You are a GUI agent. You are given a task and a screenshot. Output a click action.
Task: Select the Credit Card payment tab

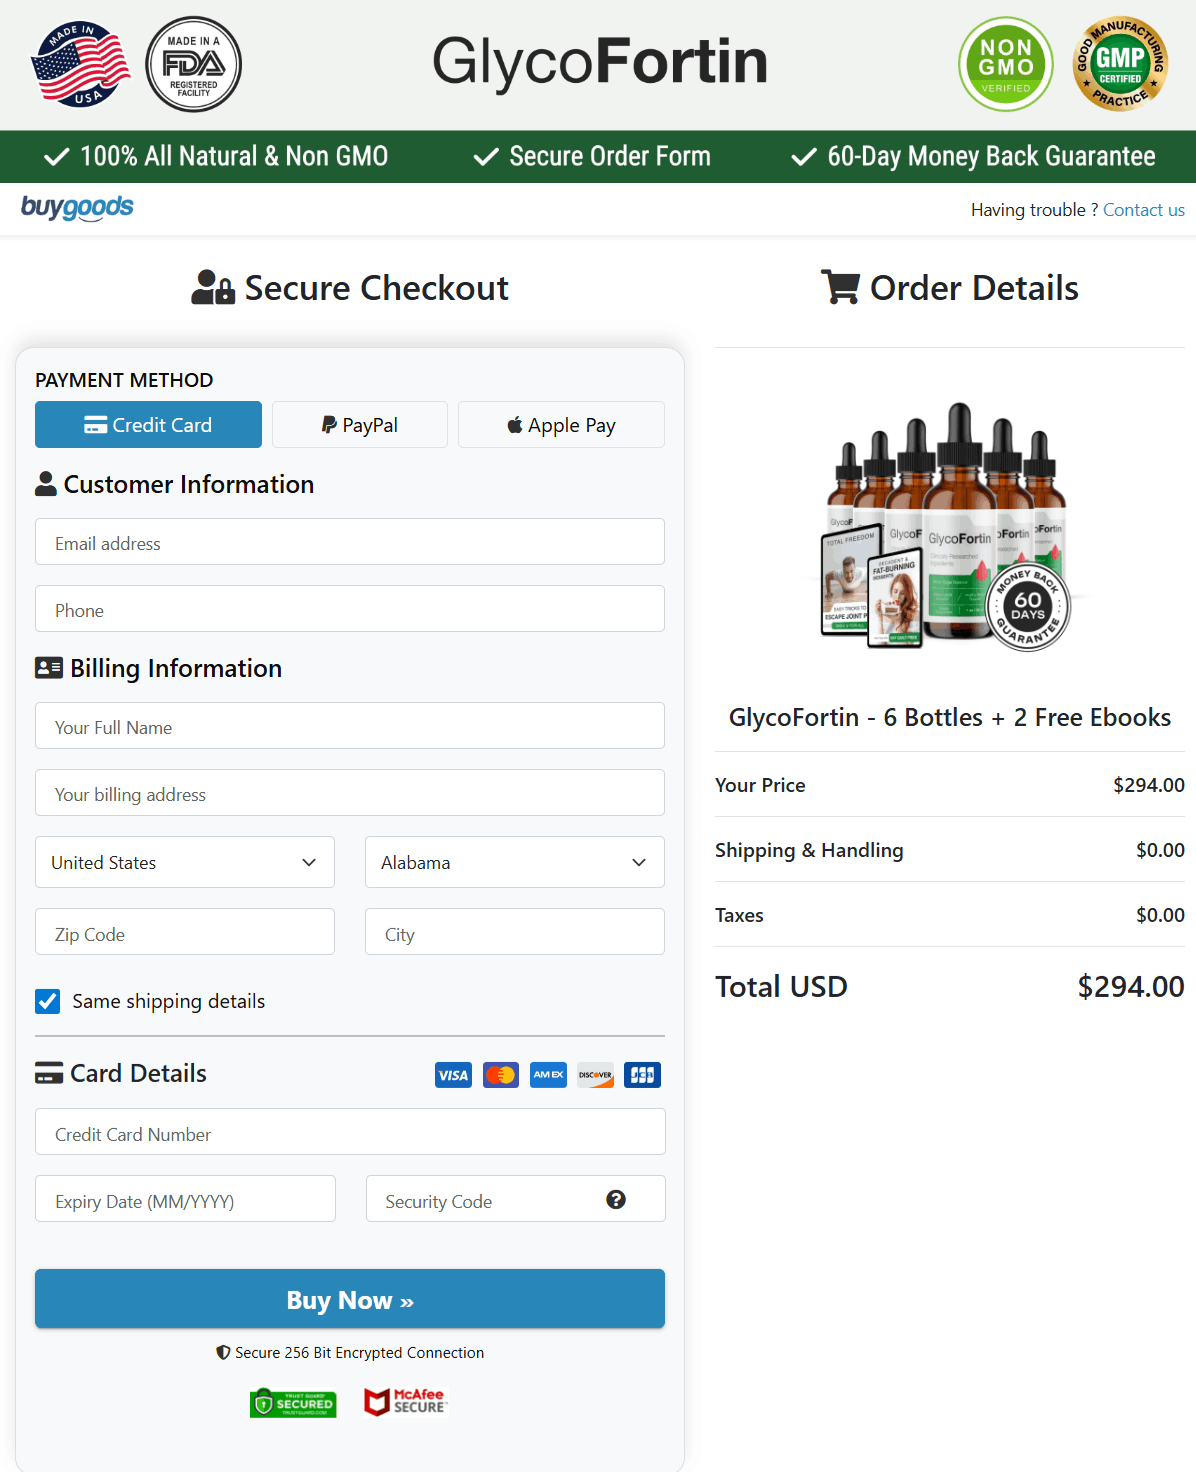147,424
